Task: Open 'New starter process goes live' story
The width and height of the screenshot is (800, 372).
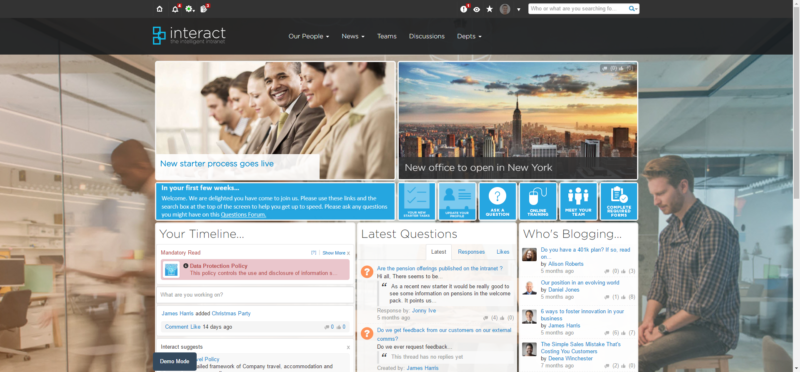Action: coord(217,164)
